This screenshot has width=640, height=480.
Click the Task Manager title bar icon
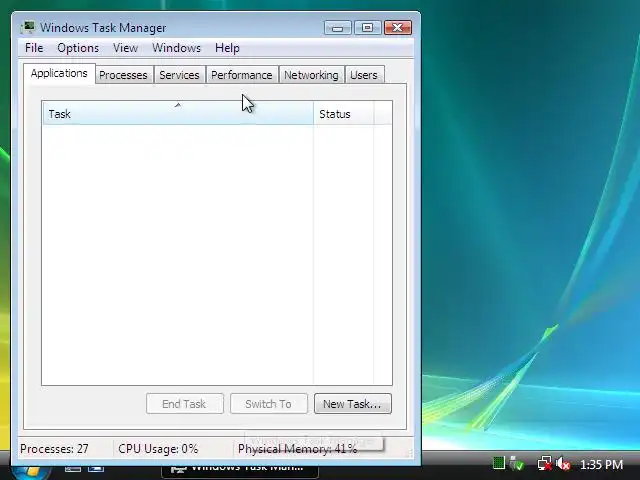click(x=28, y=27)
